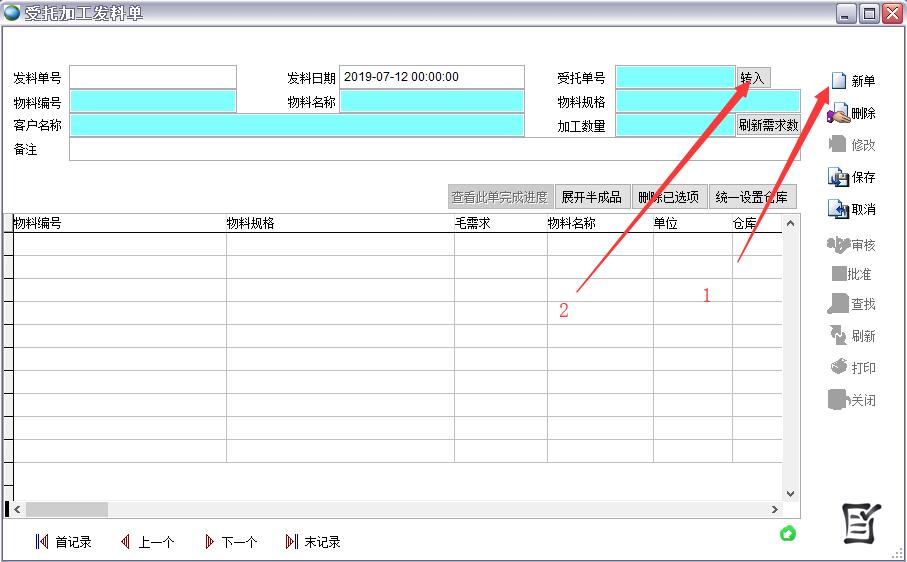Click the 展开半成品 button
The width and height of the screenshot is (907, 562).
[591, 197]
